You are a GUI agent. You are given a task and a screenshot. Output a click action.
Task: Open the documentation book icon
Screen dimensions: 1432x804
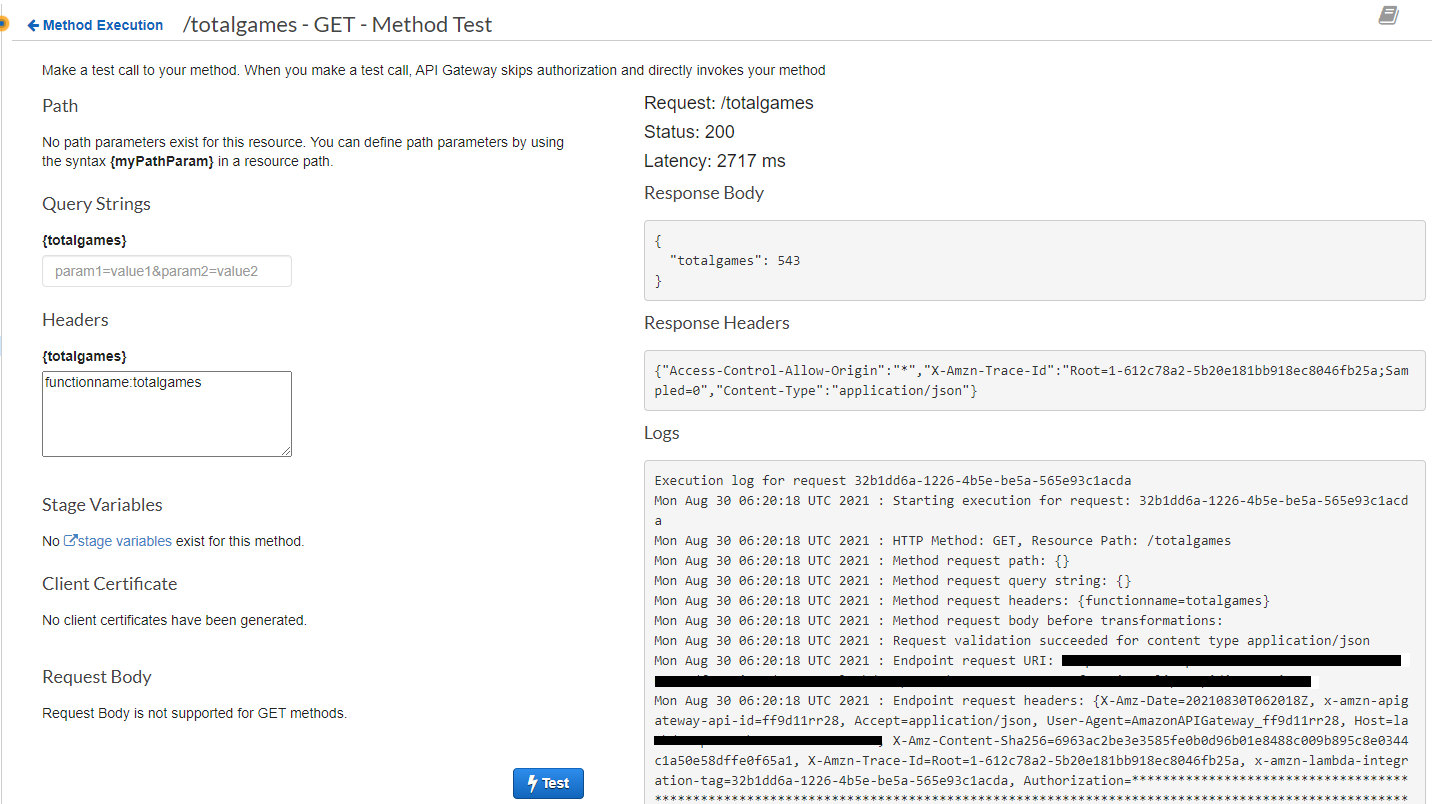point(1388,15)
